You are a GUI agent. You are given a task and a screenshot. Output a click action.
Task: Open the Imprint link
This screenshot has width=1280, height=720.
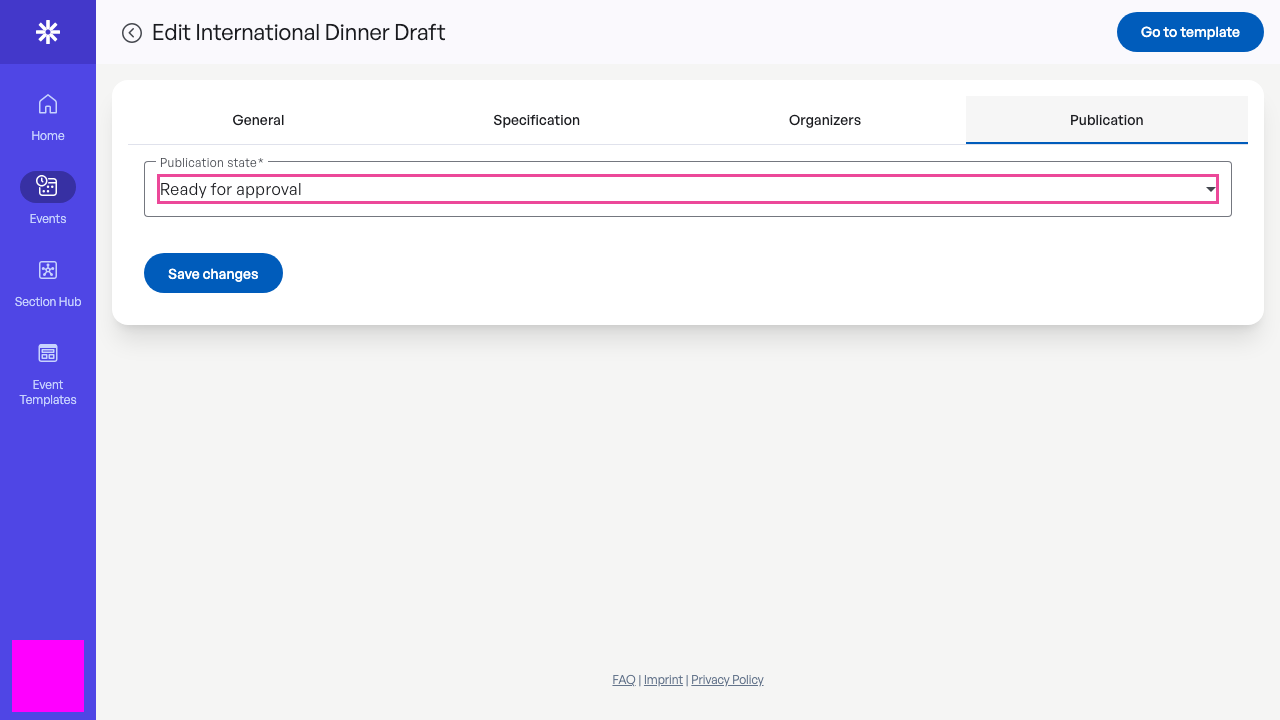(663, 680)
